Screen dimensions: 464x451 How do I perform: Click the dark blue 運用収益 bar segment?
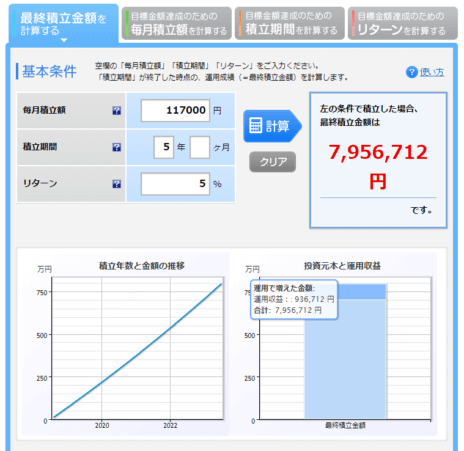[362, 292]
